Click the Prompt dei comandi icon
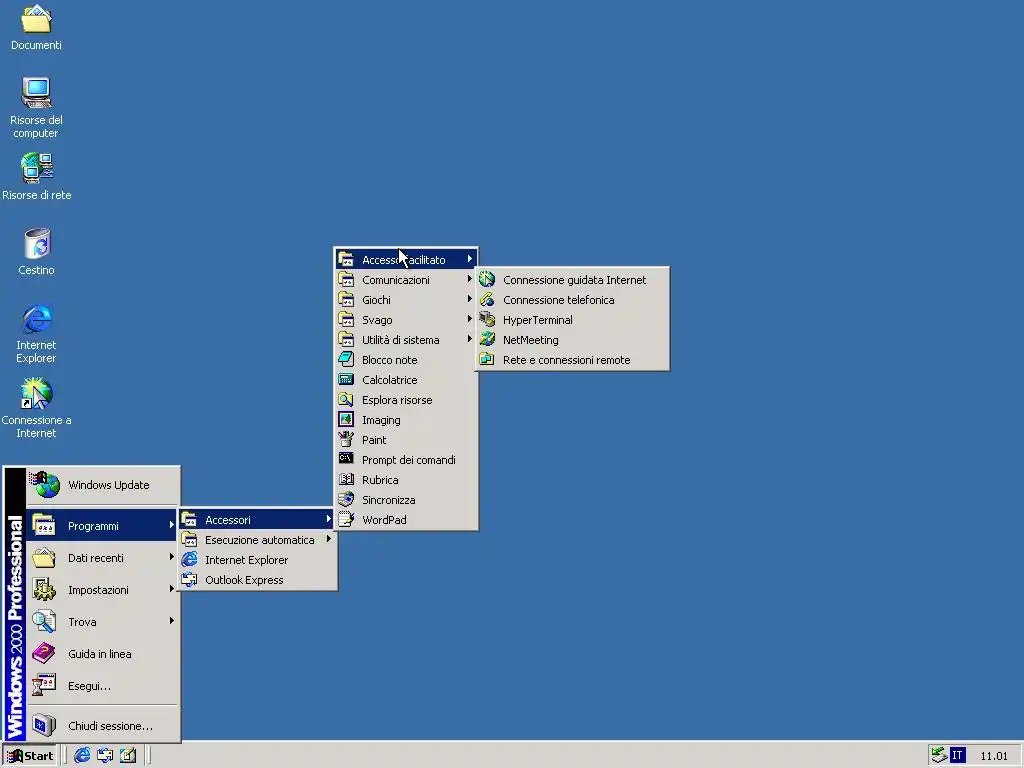Viewport: 1024px width, 768px height. click(x=346, y=459)
